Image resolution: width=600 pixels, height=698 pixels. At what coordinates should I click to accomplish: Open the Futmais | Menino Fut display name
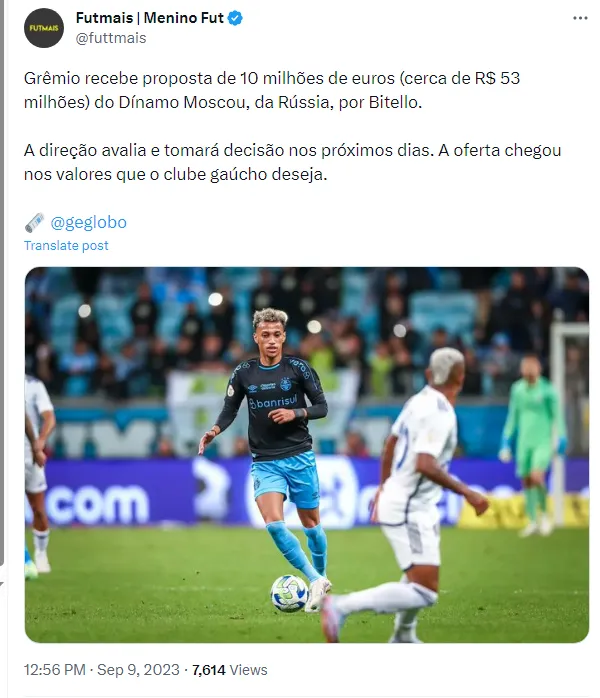[150, 18]
